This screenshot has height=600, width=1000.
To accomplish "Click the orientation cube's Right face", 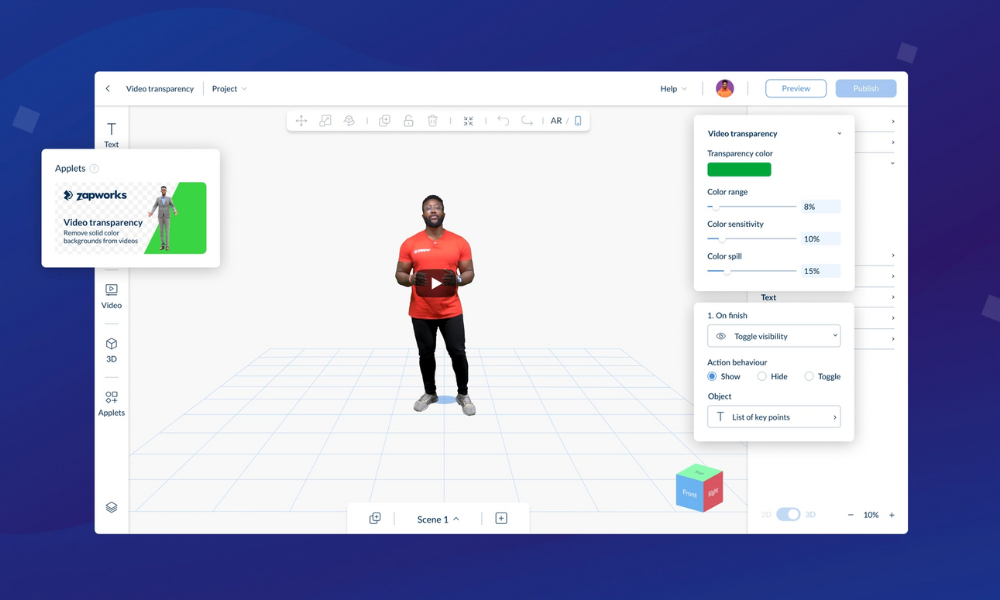I will pos(713,492).
